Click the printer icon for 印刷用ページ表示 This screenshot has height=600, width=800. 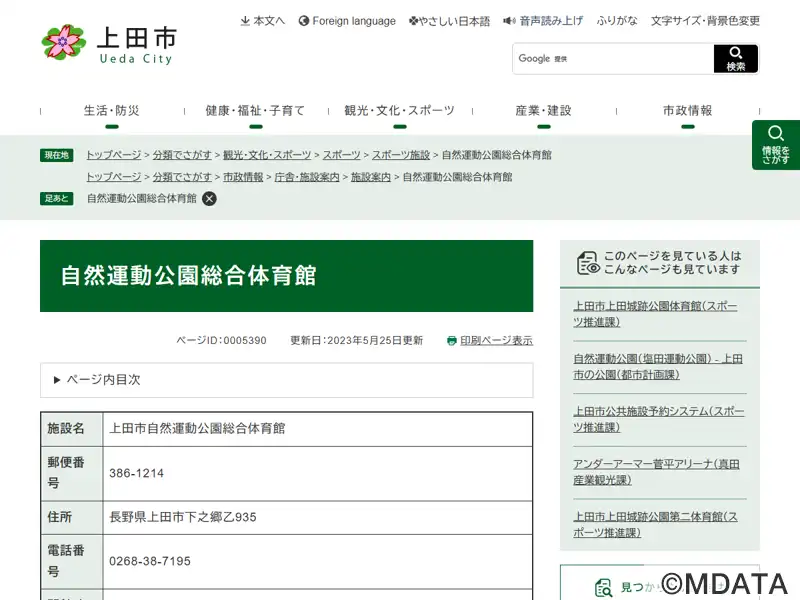(452, 341)
